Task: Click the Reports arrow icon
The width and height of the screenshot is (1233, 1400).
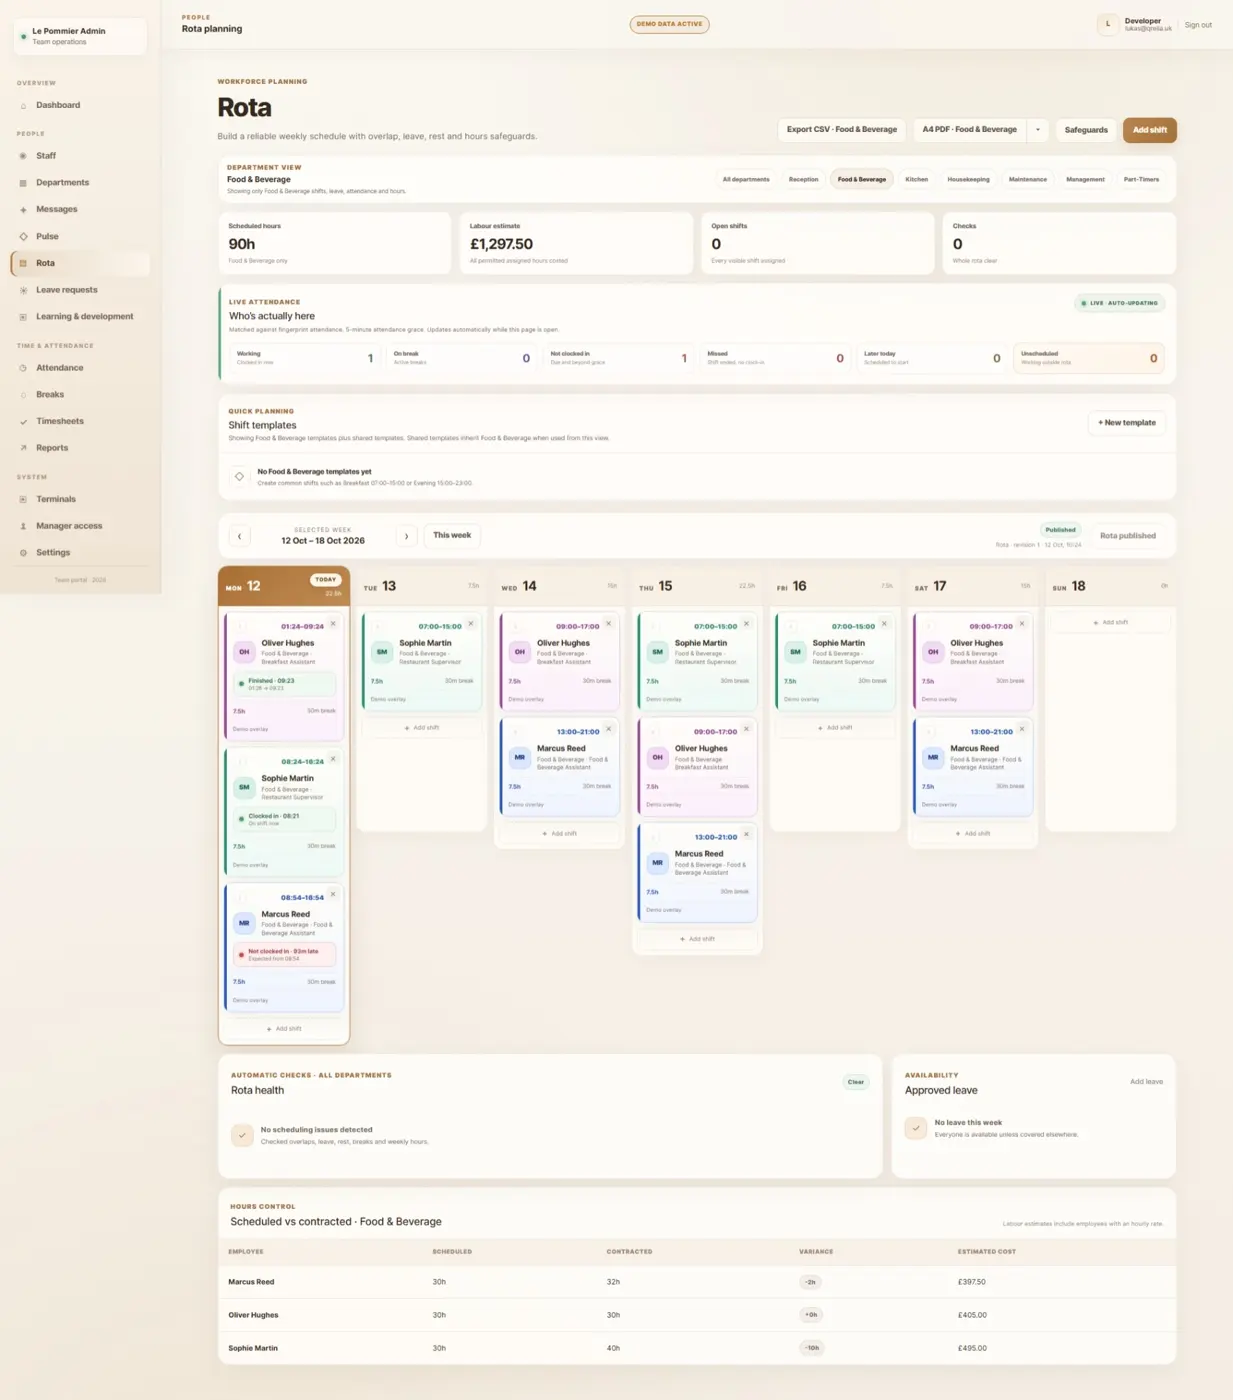Action: [23, 448]
